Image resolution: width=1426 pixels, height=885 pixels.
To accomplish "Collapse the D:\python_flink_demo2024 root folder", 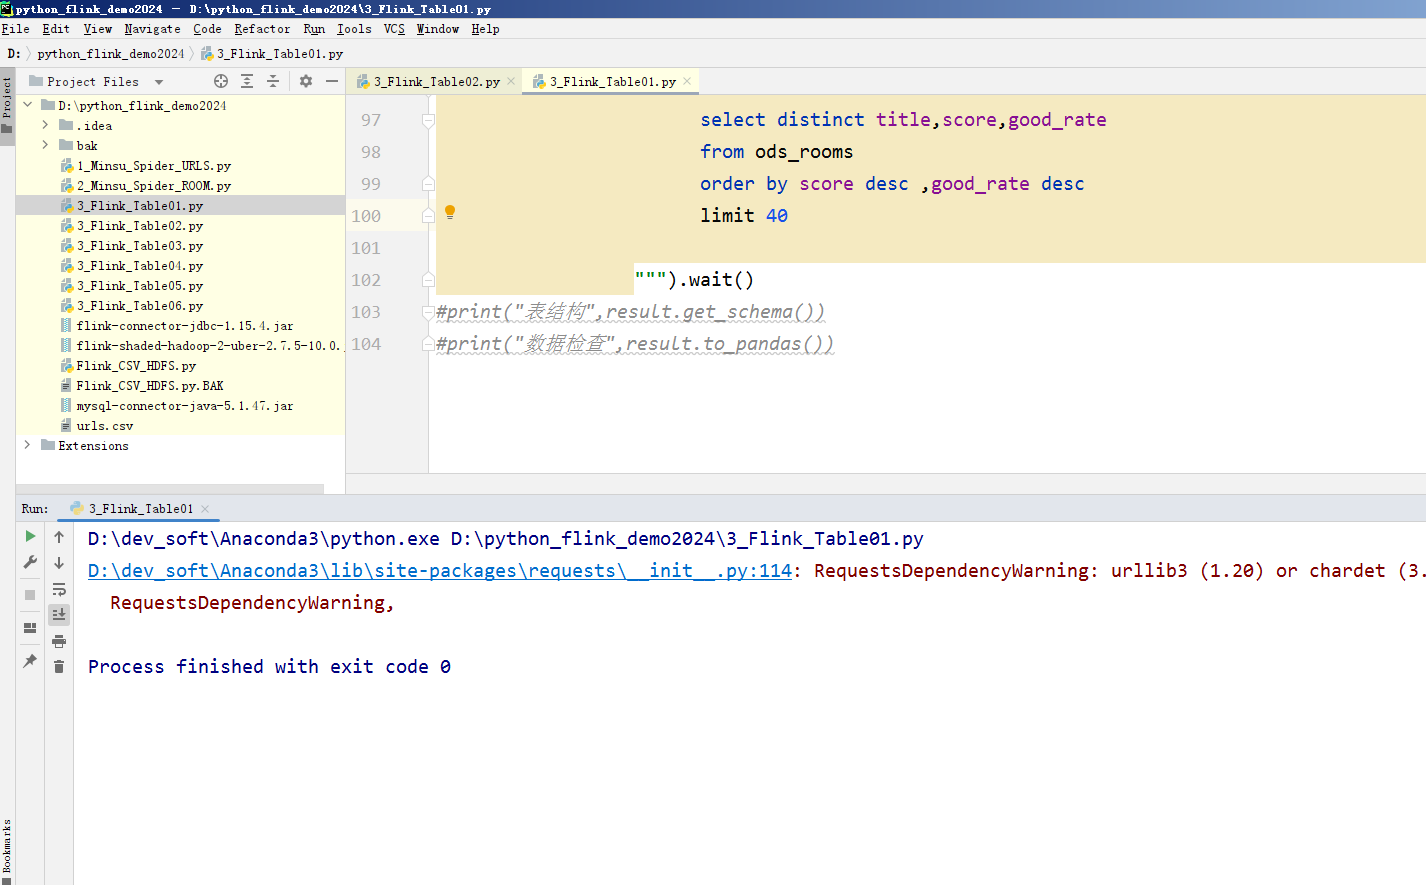I will point(28,105).
